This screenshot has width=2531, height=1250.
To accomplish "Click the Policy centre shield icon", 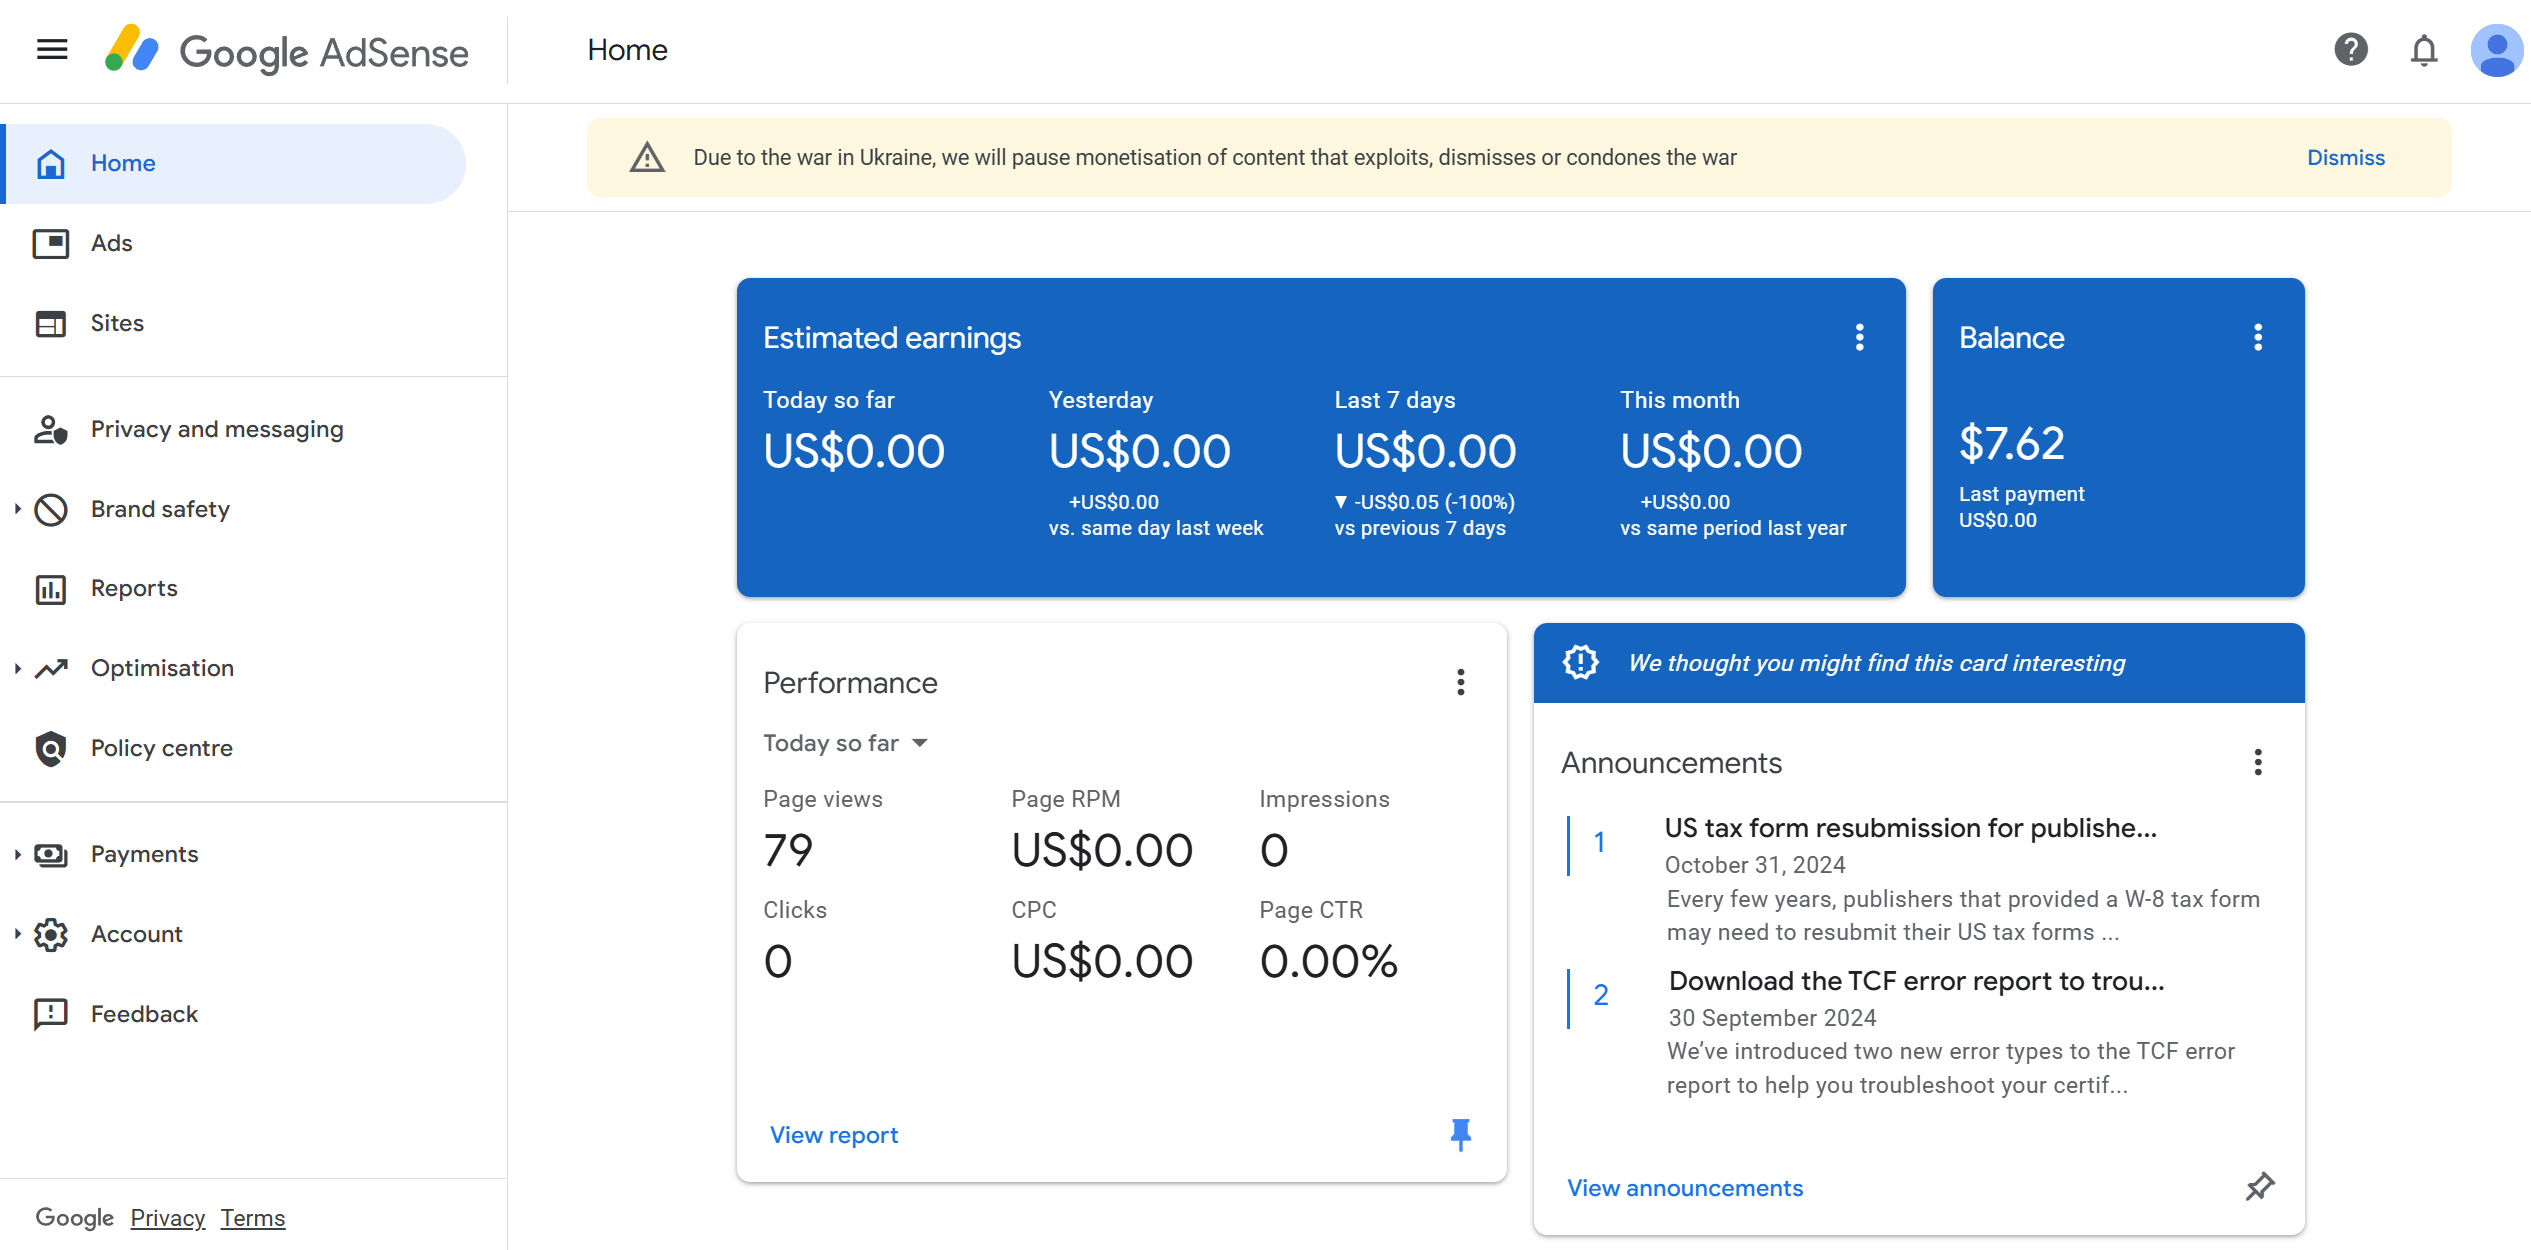I will tap(51, 748).
